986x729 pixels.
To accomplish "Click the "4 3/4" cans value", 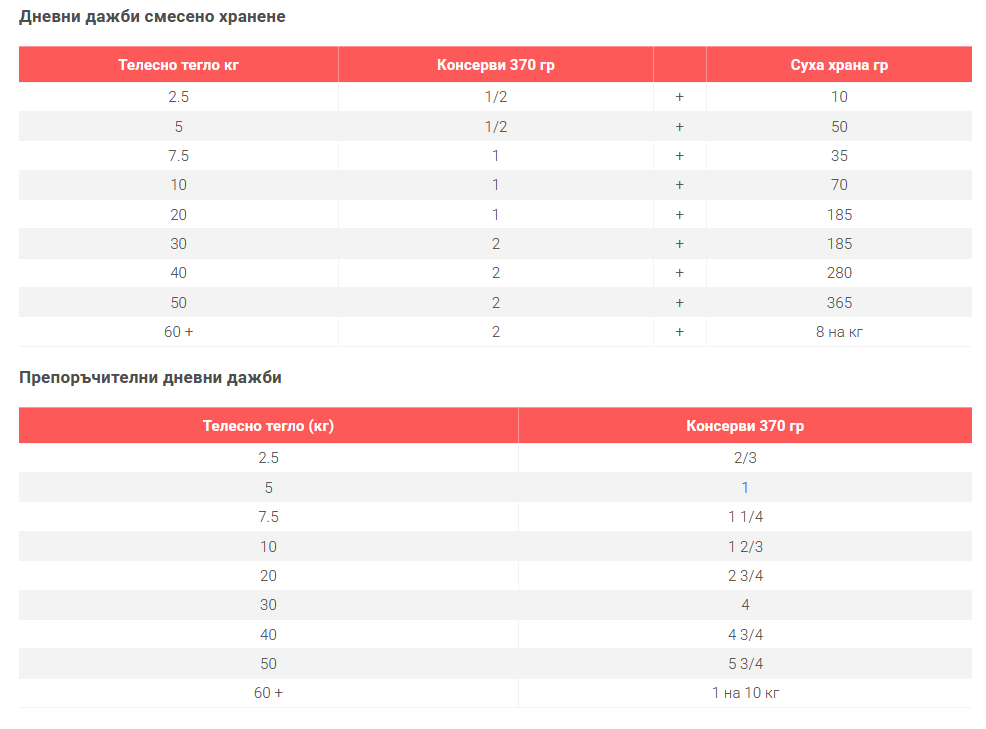I will coord(745,635).
